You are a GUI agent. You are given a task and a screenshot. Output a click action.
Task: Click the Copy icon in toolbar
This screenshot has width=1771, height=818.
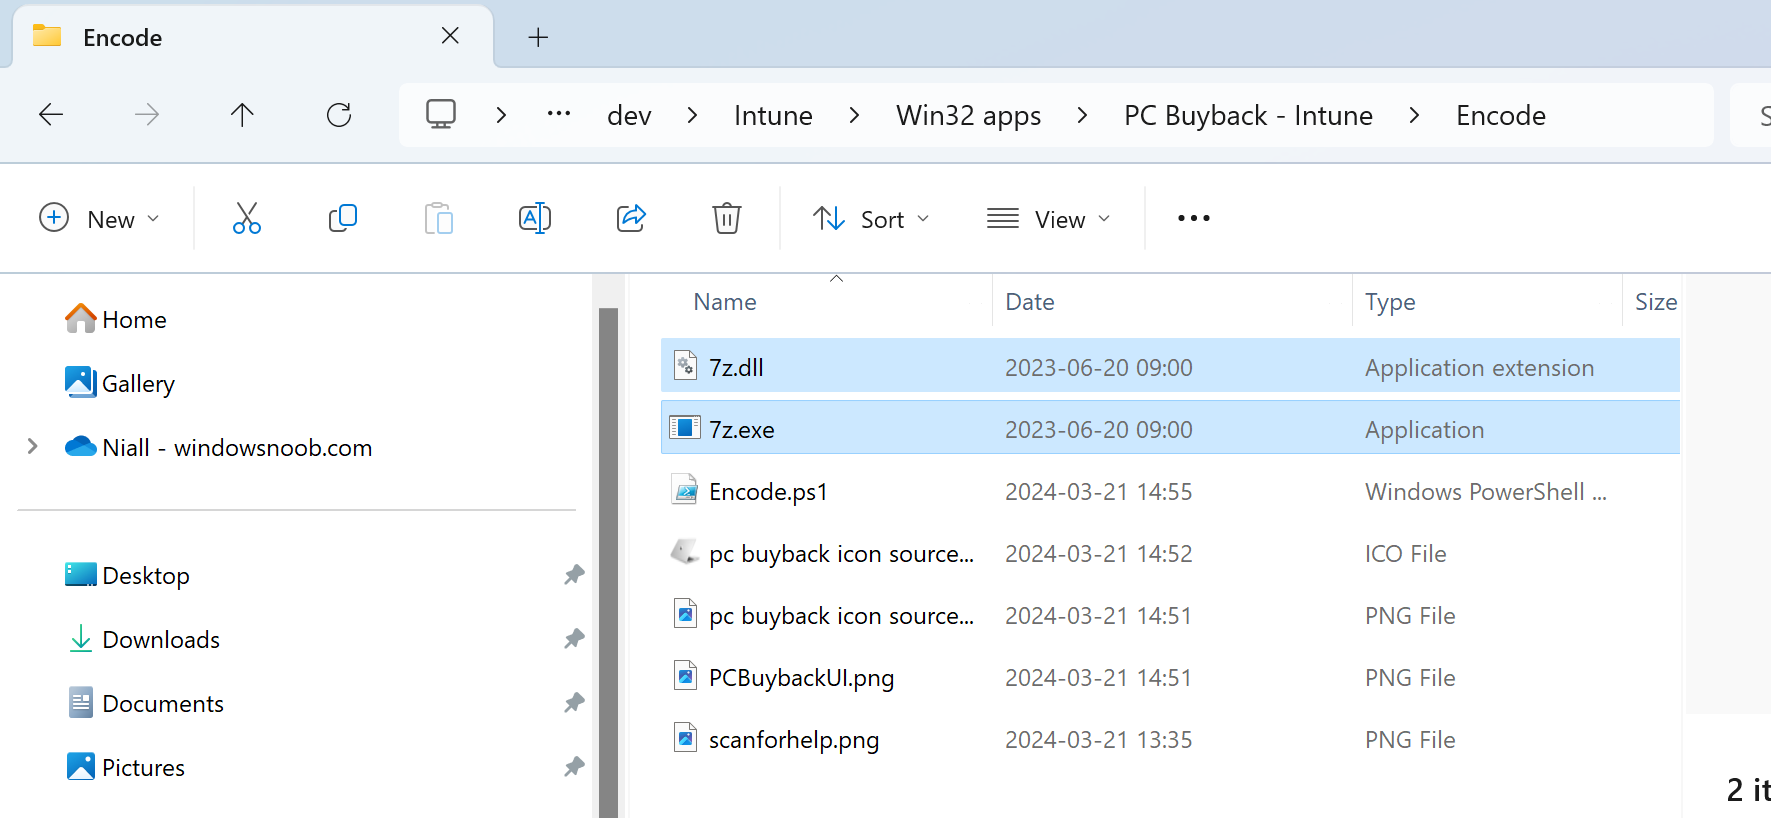coord(342,218)
